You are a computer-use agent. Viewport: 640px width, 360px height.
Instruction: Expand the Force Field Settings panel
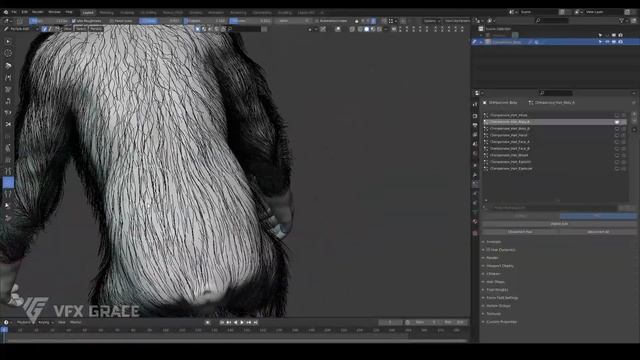[x=502, y=298]
